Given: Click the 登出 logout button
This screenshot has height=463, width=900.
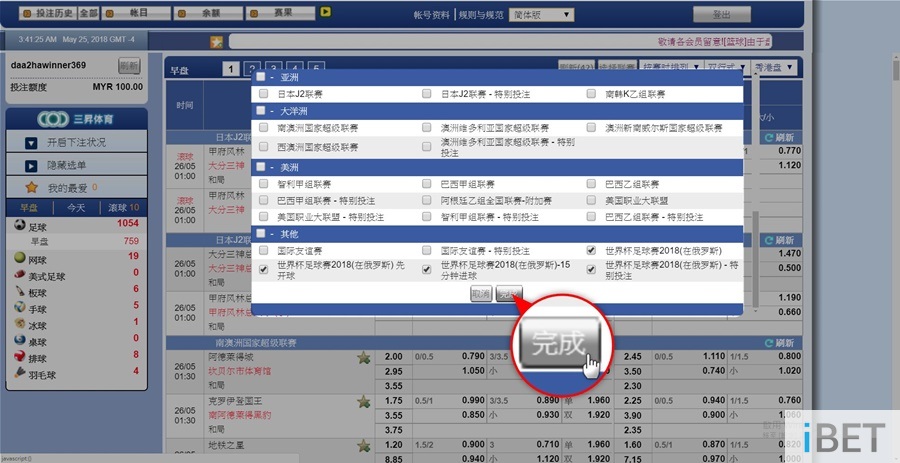Looking at the screenshot, I should tap(721, 14).
